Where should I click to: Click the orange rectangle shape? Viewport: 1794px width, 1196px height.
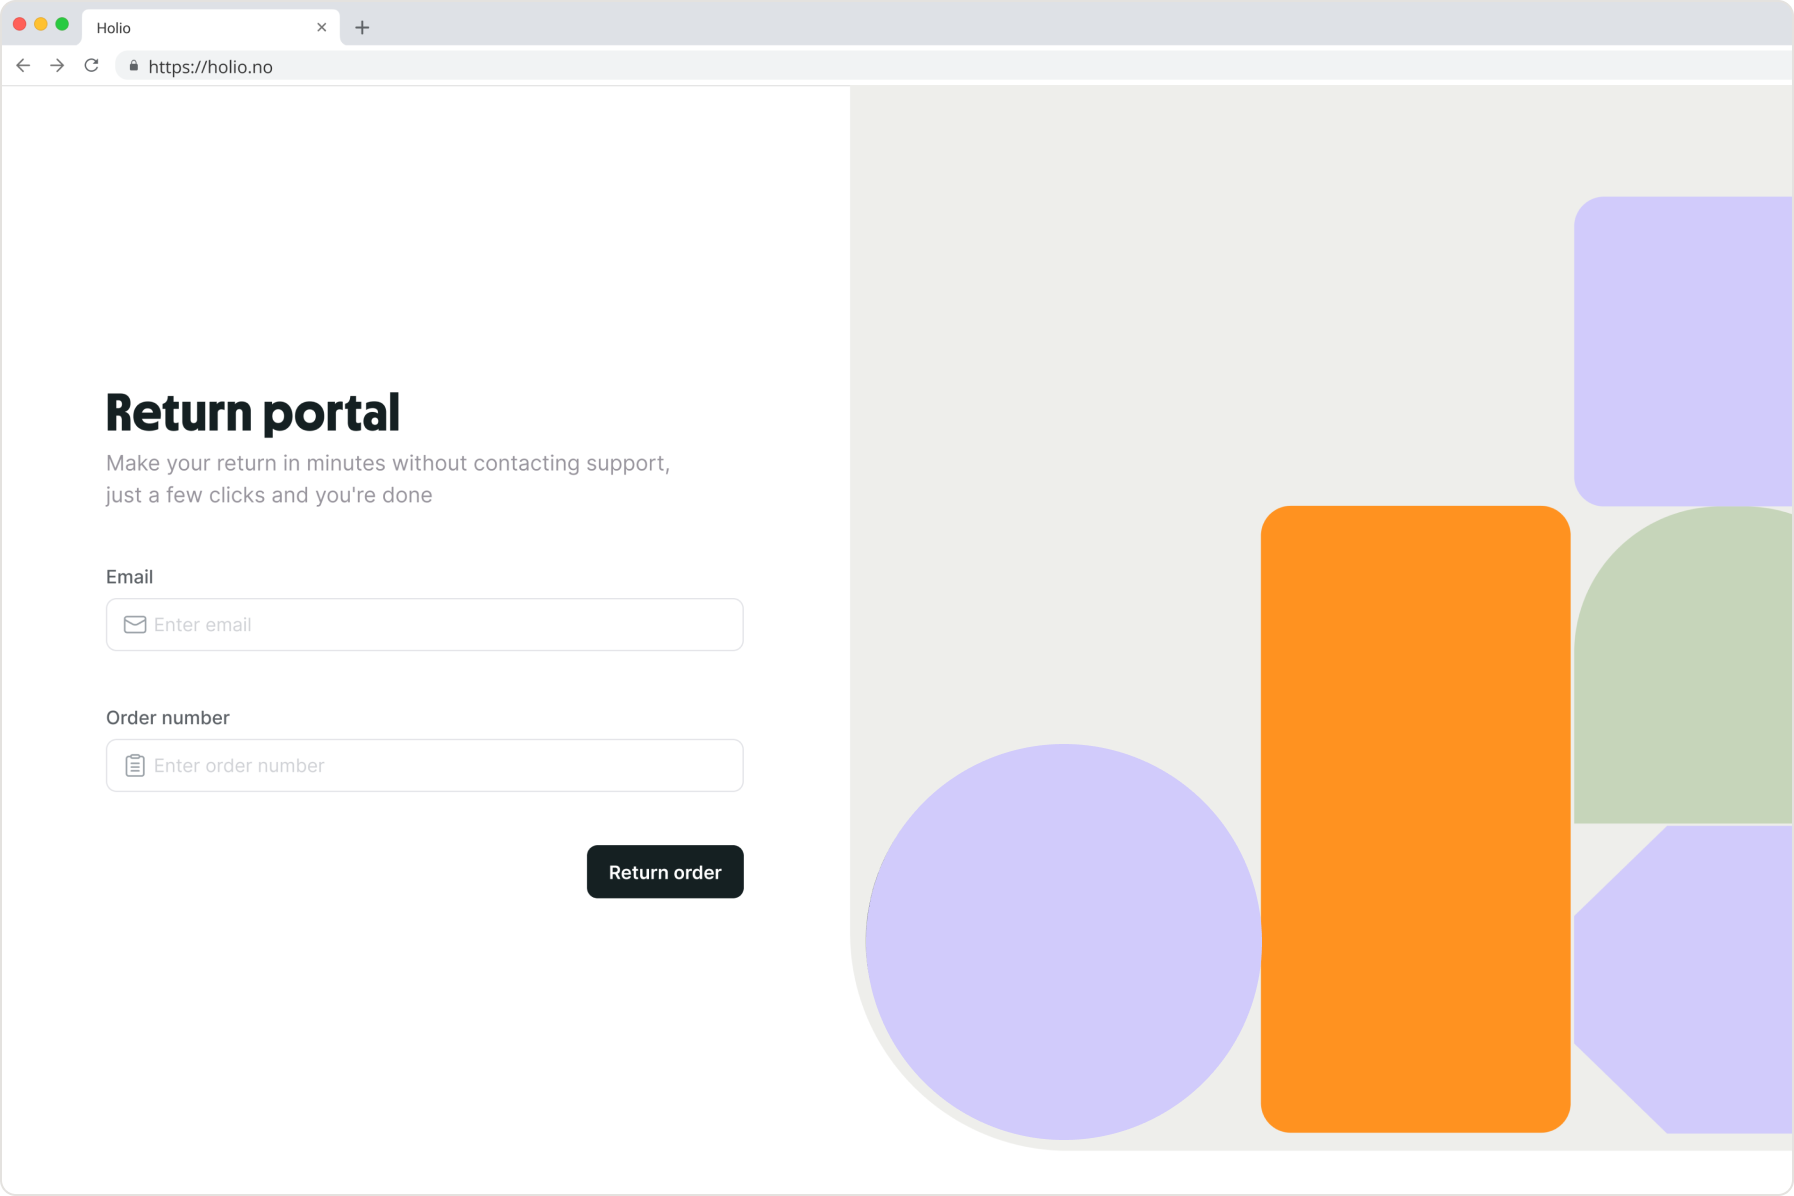1415,818
